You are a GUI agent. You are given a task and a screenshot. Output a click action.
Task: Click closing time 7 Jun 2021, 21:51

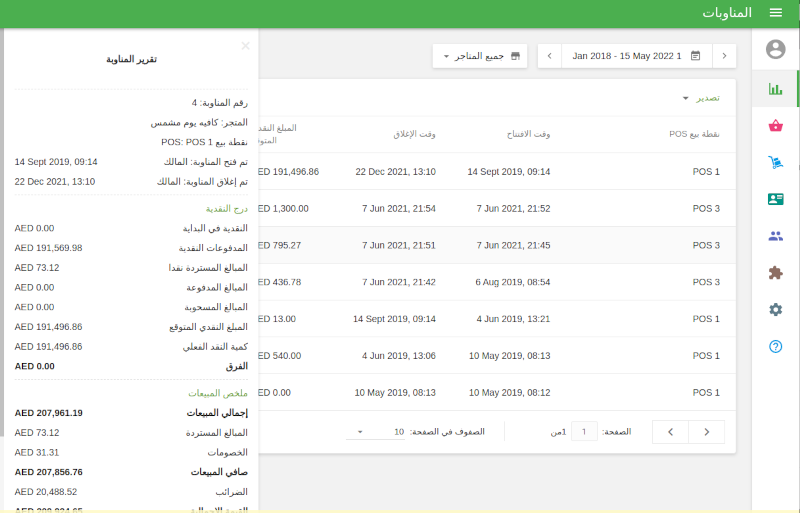[399, 245]
